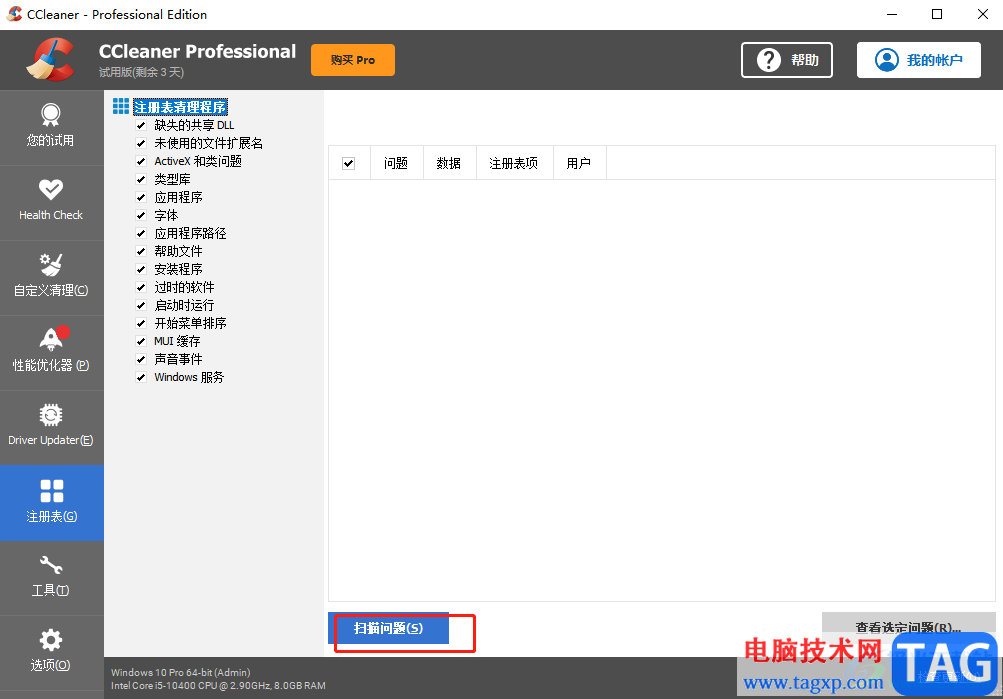Toggle 缺失的共享 DLL checkbox

[x=141, y=125]
